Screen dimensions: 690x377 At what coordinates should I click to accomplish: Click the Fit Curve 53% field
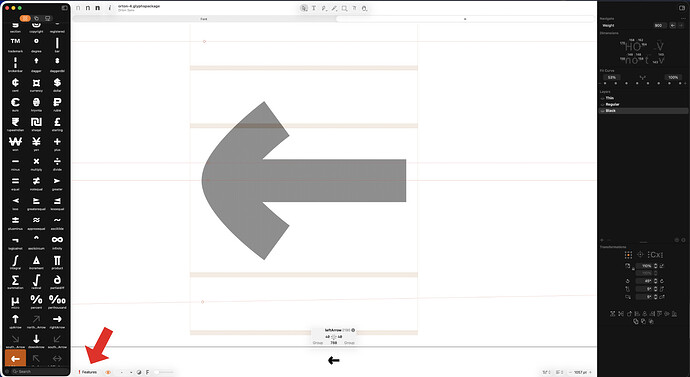(612, 77)
